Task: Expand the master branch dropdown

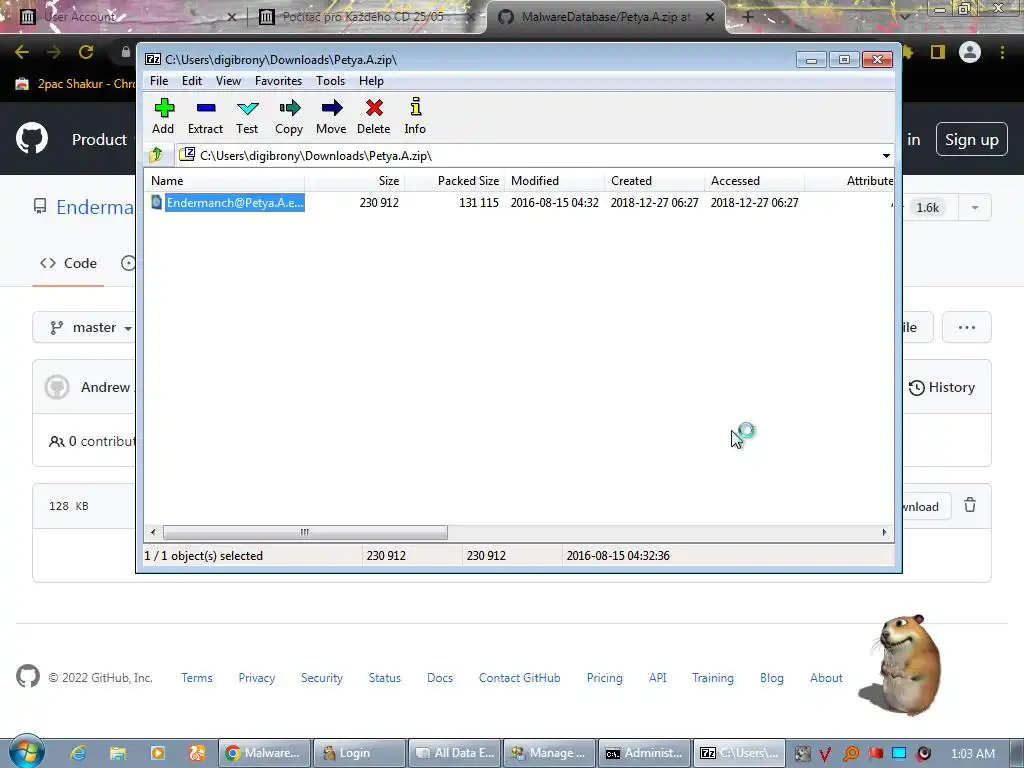Action: click(91, 327)
